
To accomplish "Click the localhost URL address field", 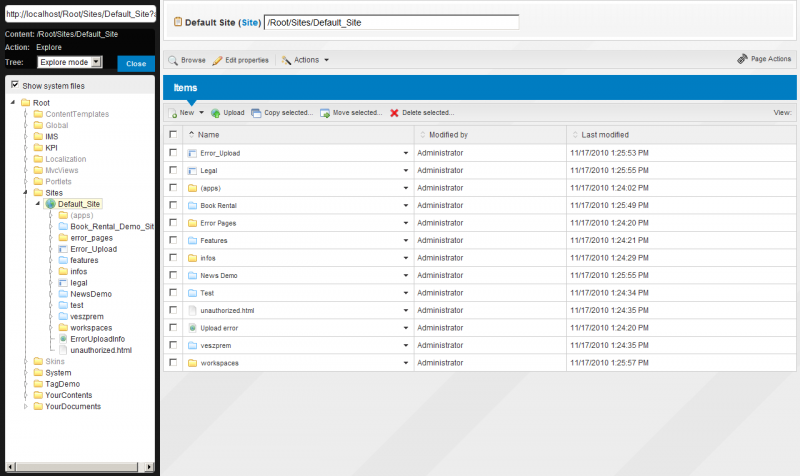I will coord(80,14).
